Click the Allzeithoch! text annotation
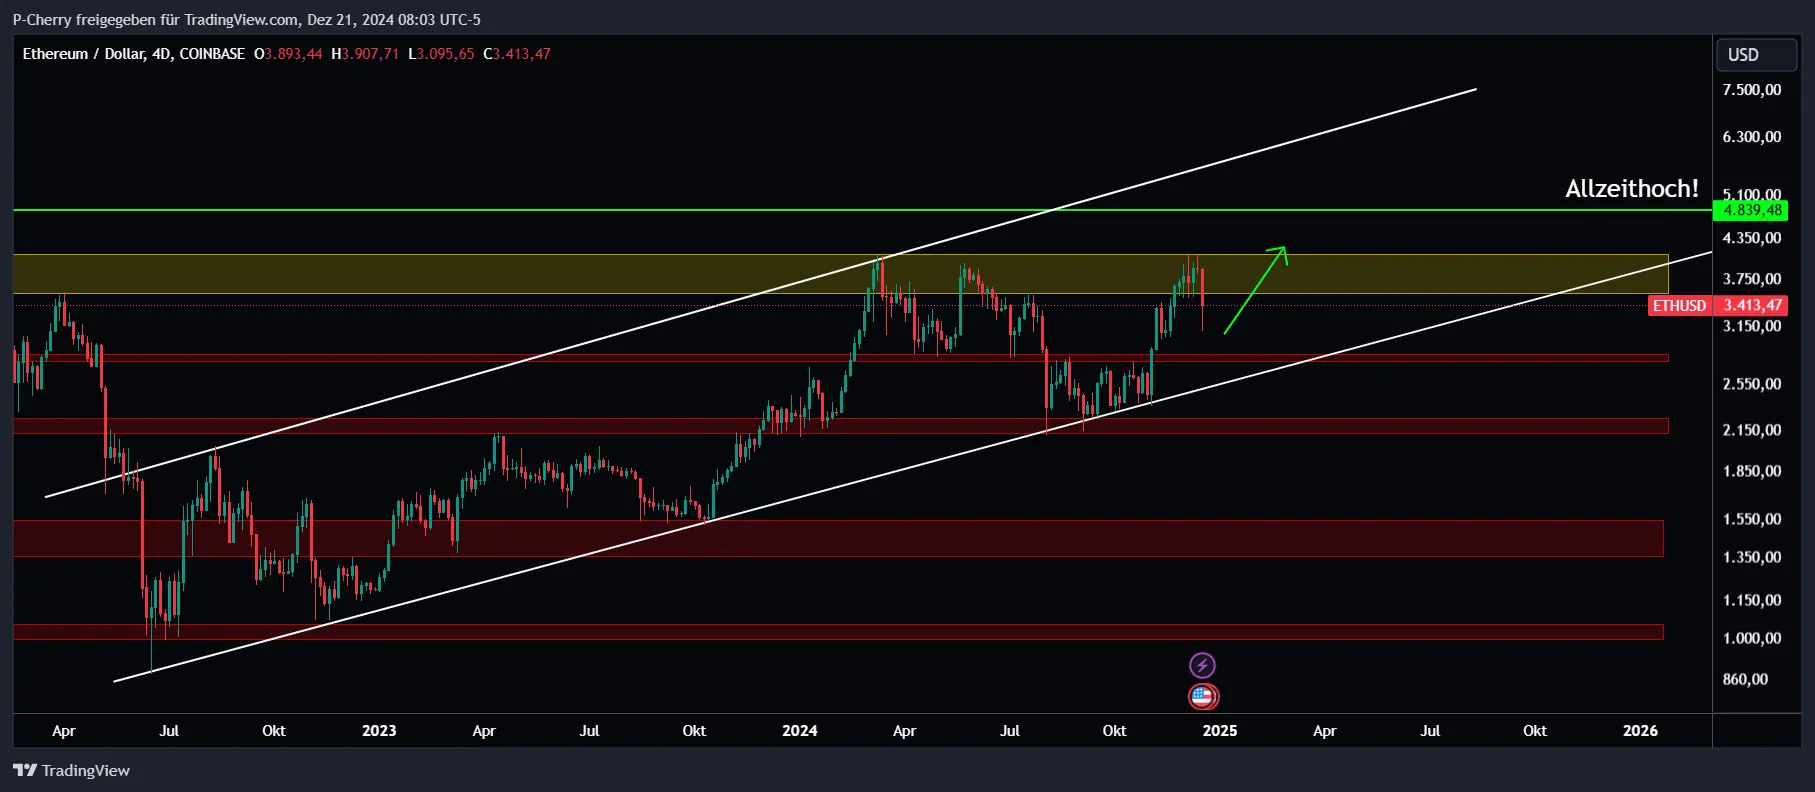 click(x=1631, y=188)
